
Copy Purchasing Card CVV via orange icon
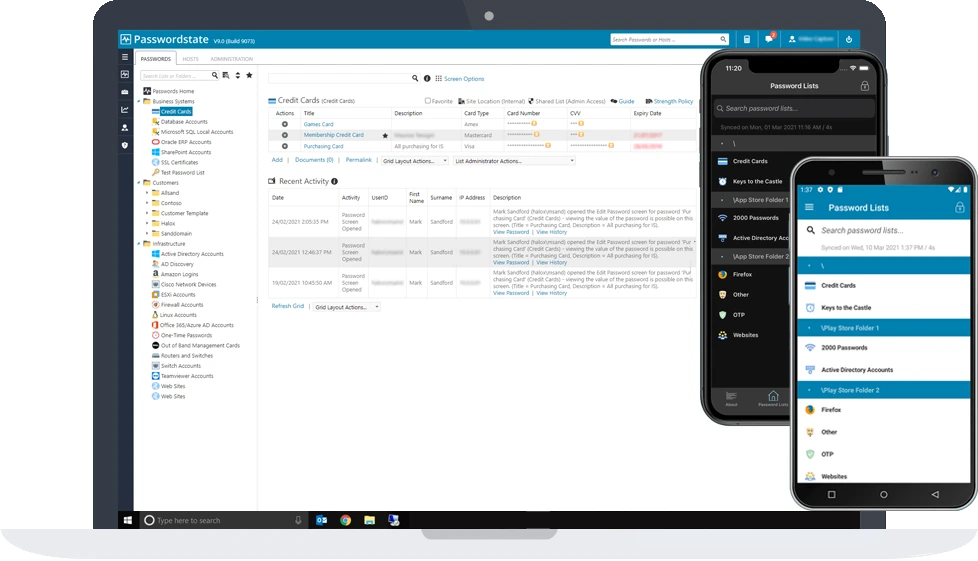(611, 145)
